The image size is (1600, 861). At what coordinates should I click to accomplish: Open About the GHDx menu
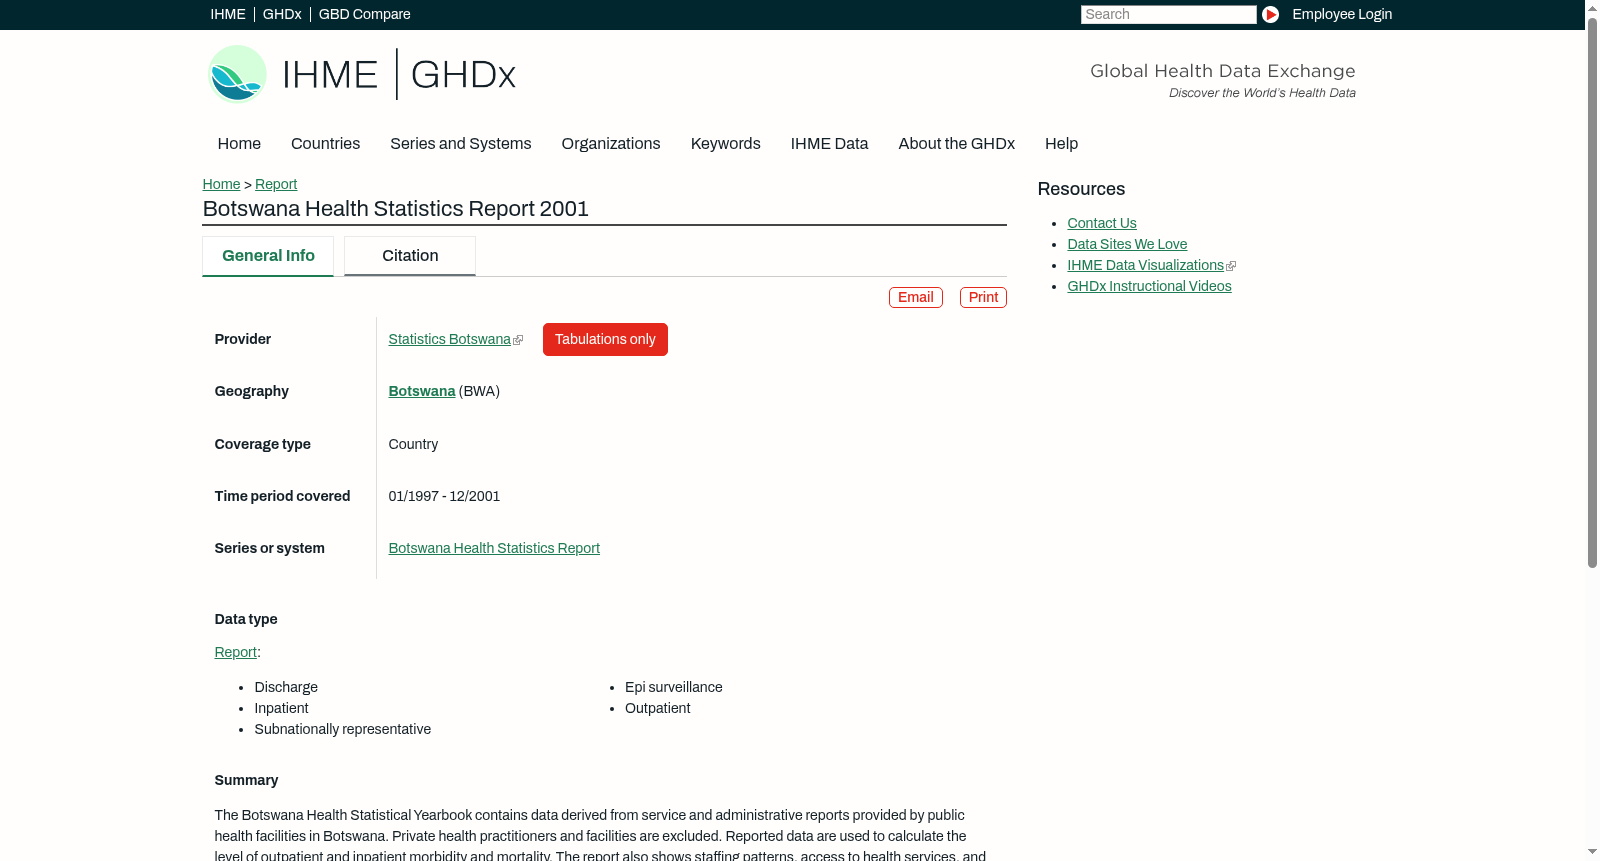pos(956,144)
